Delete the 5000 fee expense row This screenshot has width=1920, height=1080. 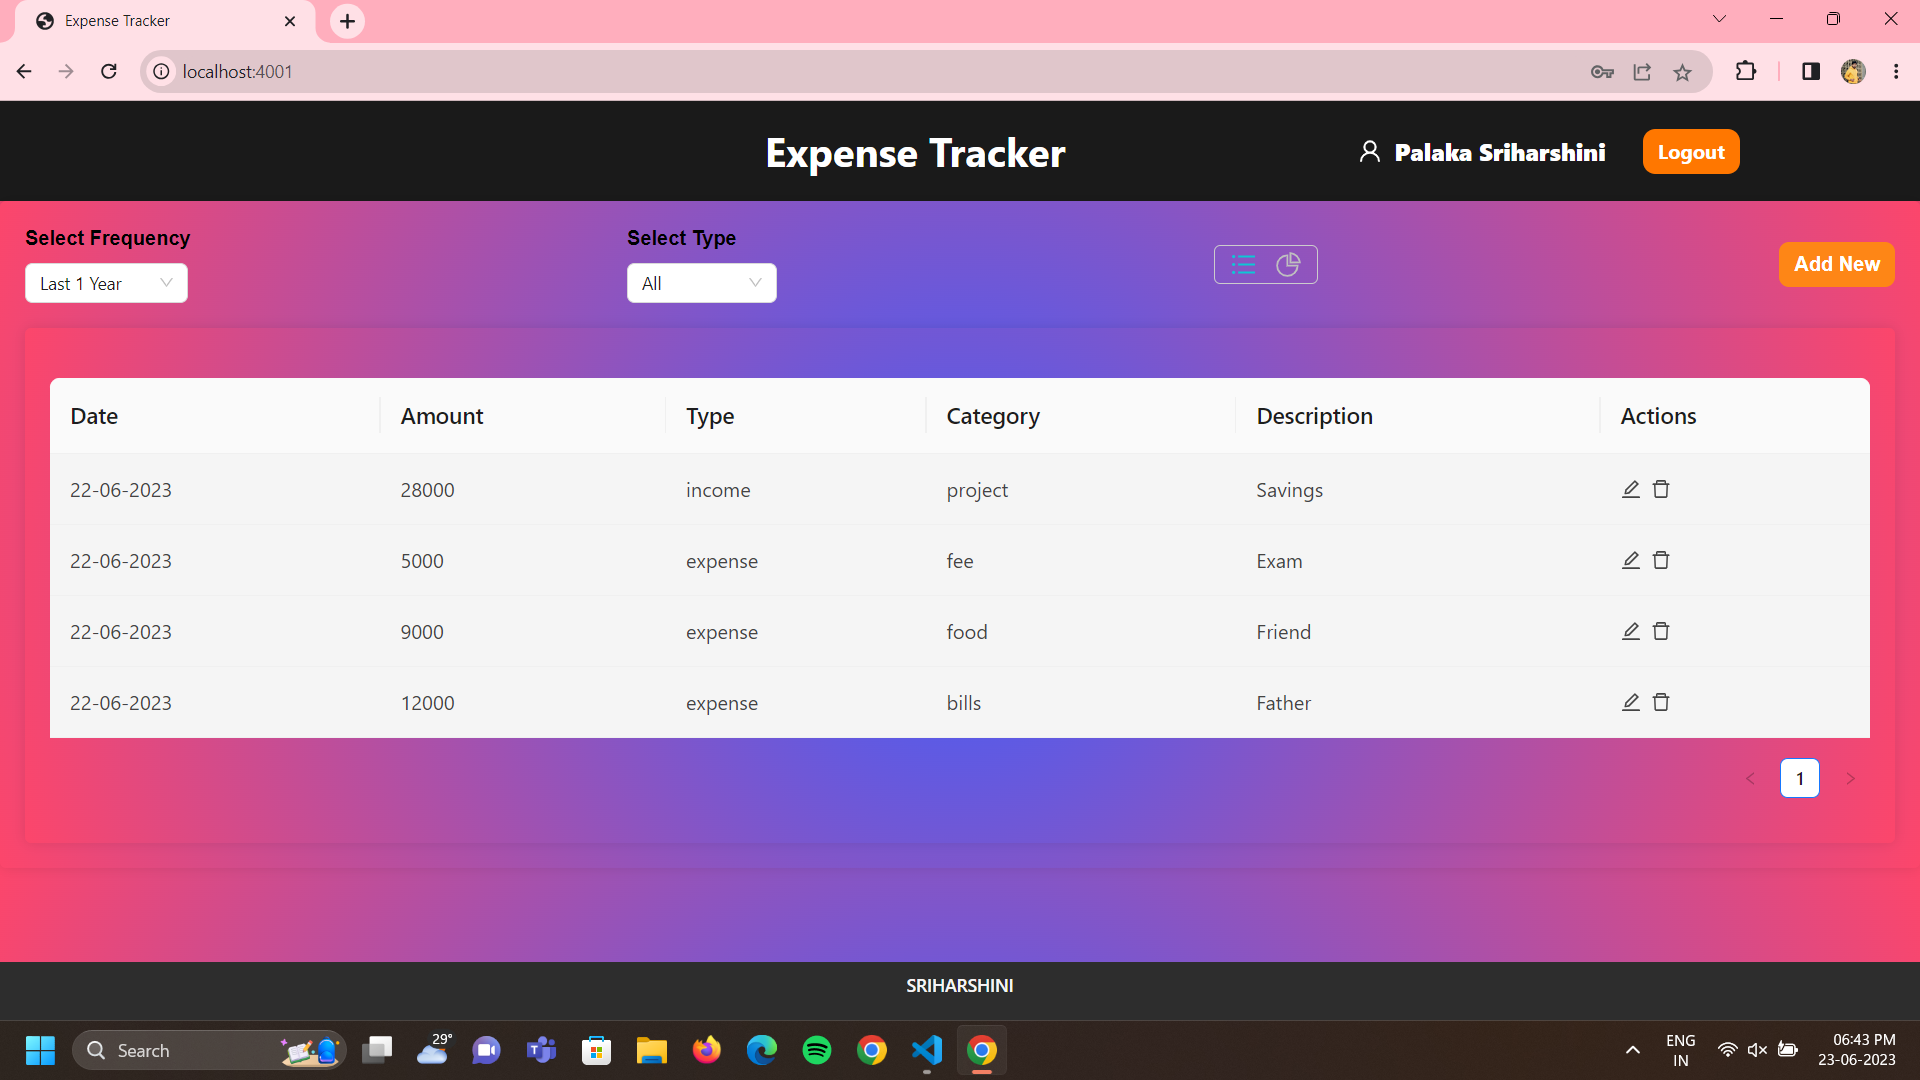pyautogui.click(x=1661, y=560)
